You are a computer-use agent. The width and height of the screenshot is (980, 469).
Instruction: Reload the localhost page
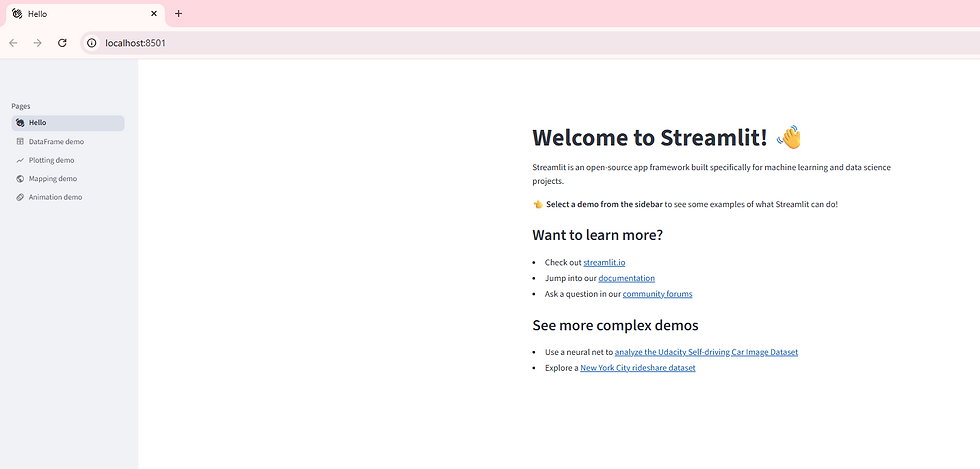(x=62, y=43)
